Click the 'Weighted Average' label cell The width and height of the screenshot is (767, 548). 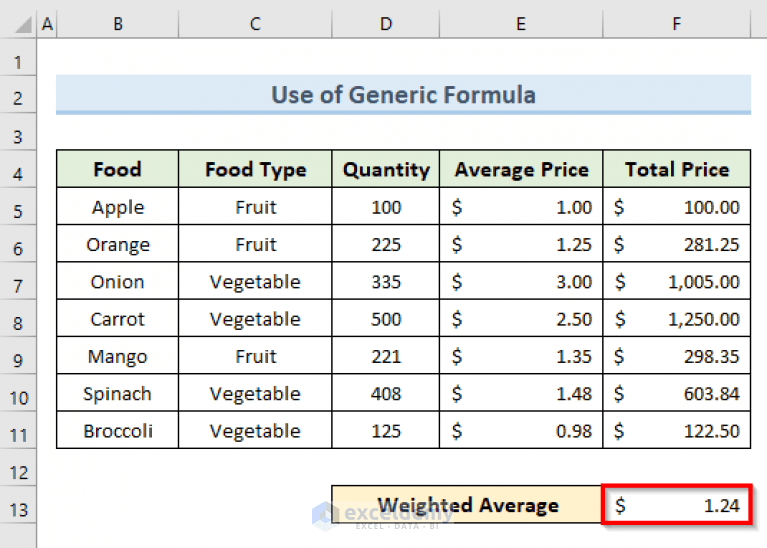tap(467, 504)
